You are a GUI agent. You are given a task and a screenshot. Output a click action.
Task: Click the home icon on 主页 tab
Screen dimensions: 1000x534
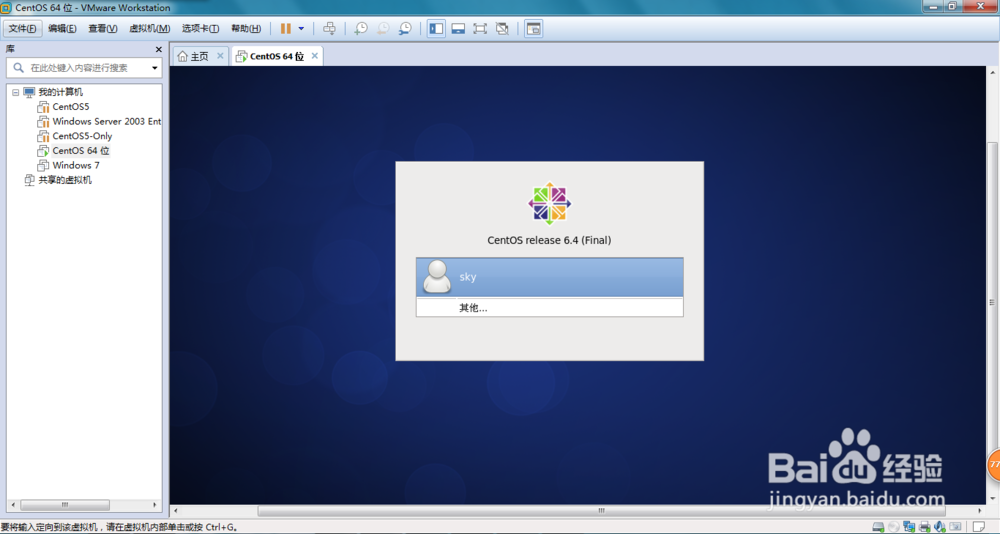point(182,56)
